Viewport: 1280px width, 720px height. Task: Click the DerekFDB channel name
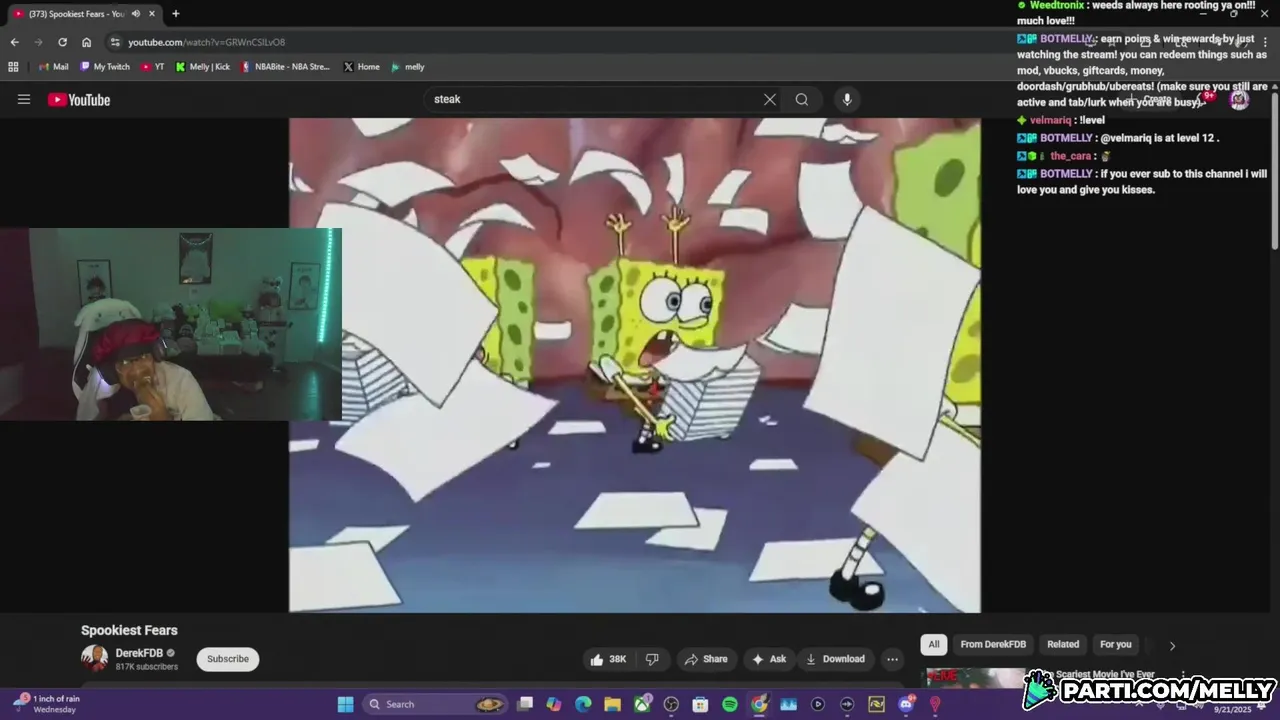139,653
